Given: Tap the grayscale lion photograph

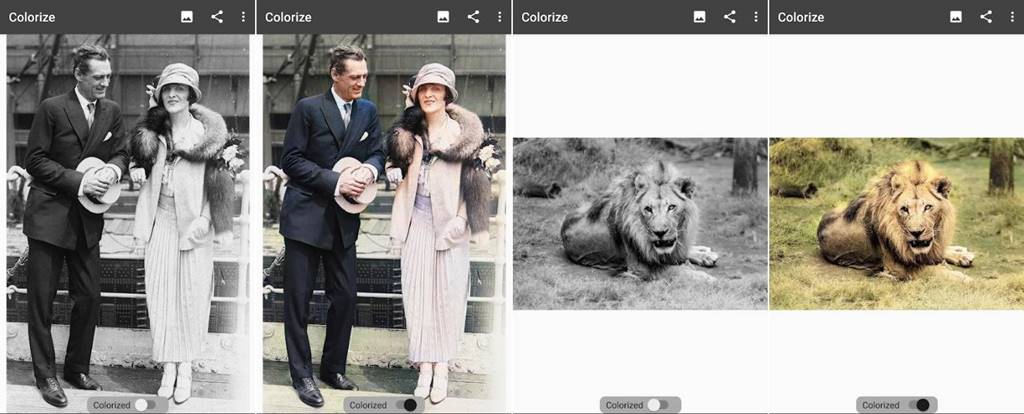Looking at the screenshot, I should 640,223.
